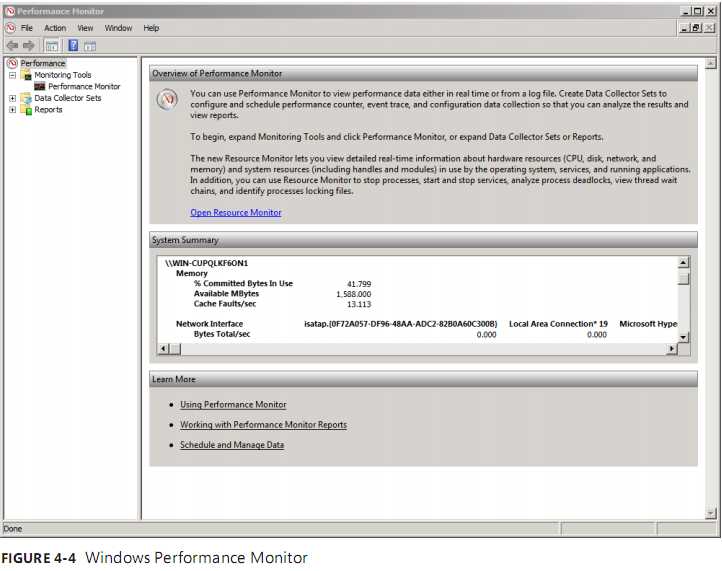Screen dimensions: 722x571
Task: Open the Window menu
Action: 118,28
